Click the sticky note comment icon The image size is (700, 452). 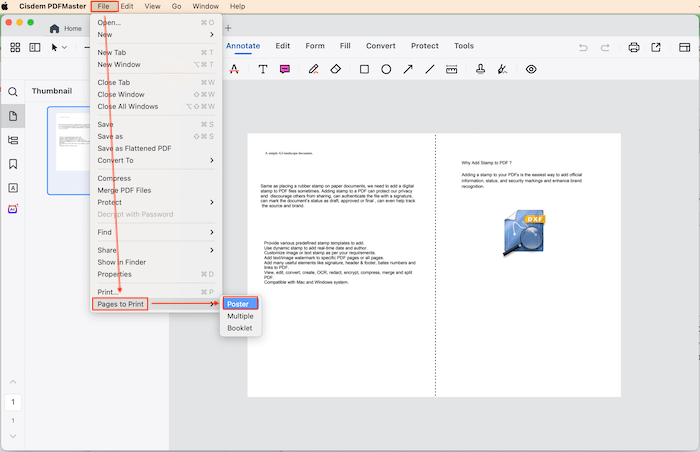[x=286, y=70]
